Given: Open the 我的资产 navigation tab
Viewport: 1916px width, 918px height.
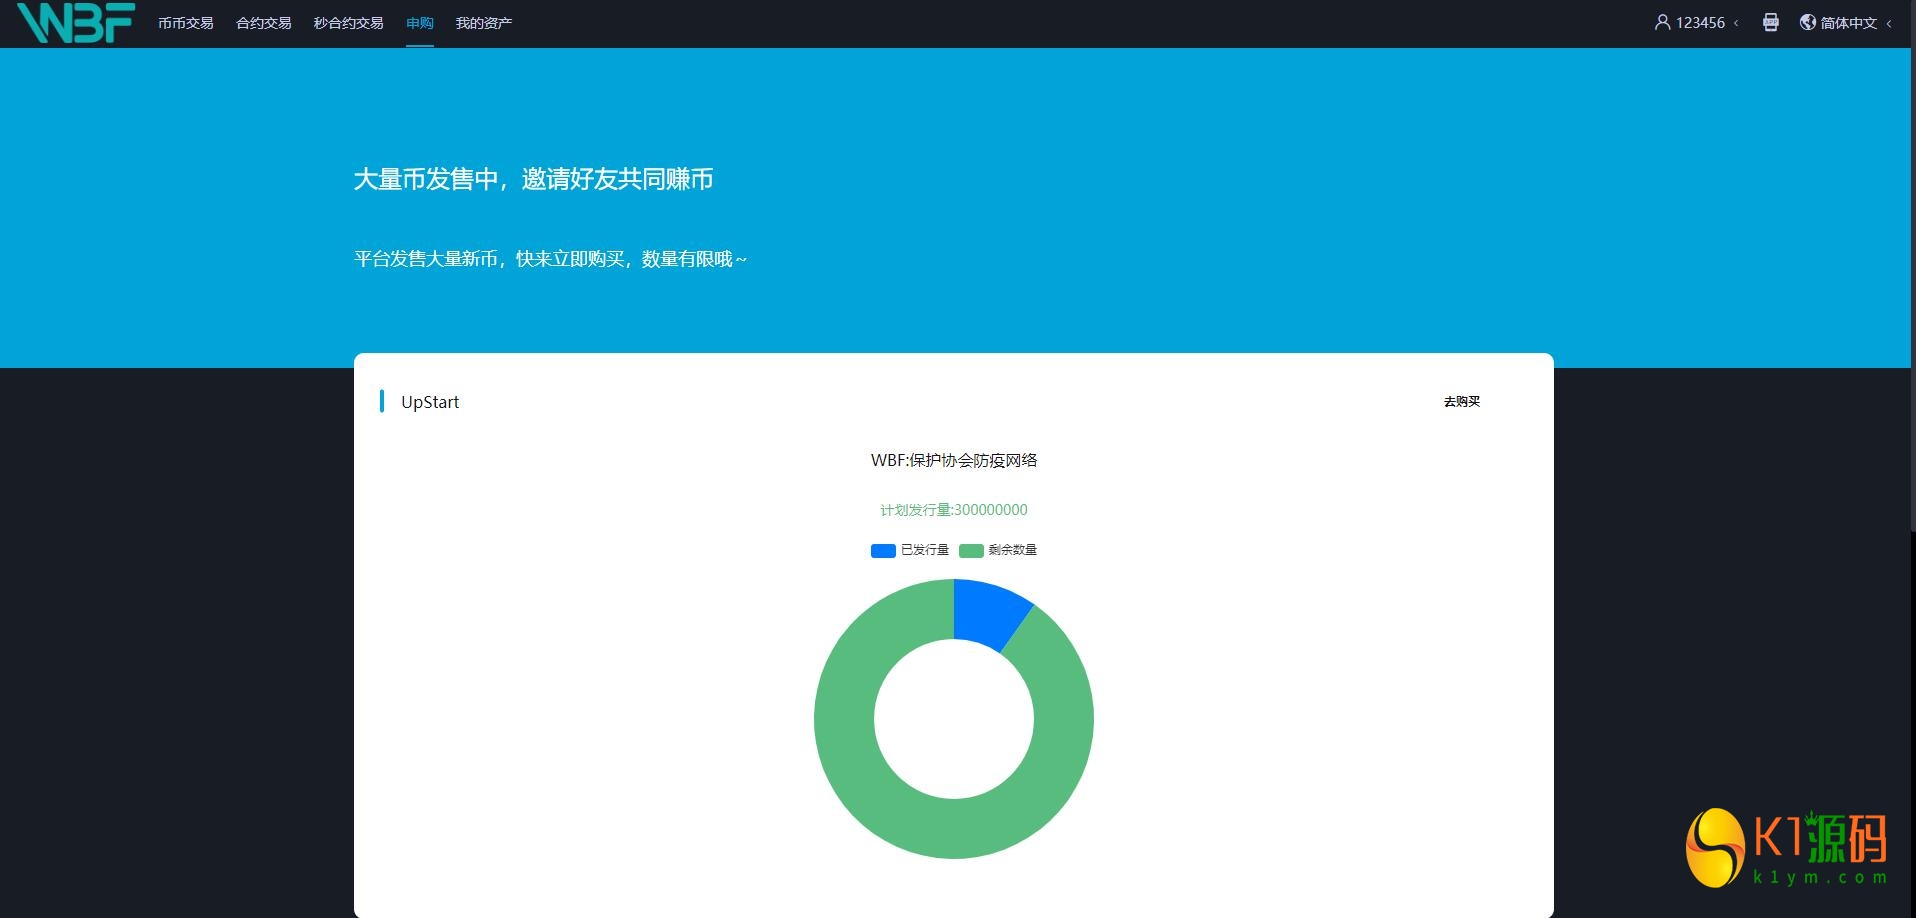Looking at the screenshot, I should pyautogui.click(x=484, y=23).
